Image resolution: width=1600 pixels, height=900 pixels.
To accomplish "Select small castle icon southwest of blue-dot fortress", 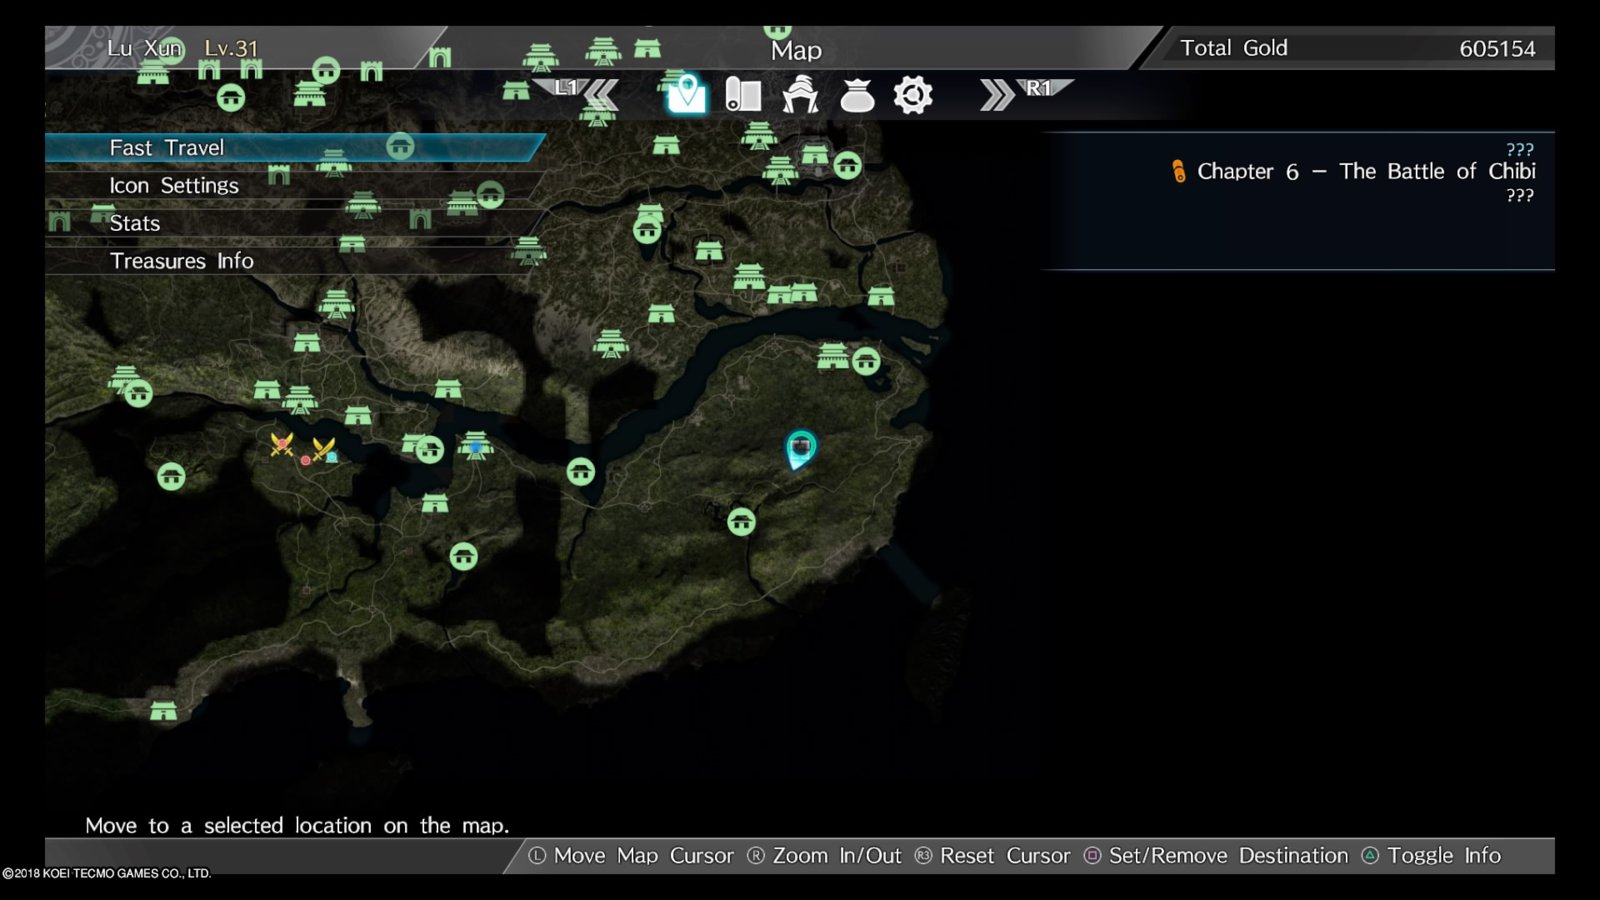I will tap(435, 503).
